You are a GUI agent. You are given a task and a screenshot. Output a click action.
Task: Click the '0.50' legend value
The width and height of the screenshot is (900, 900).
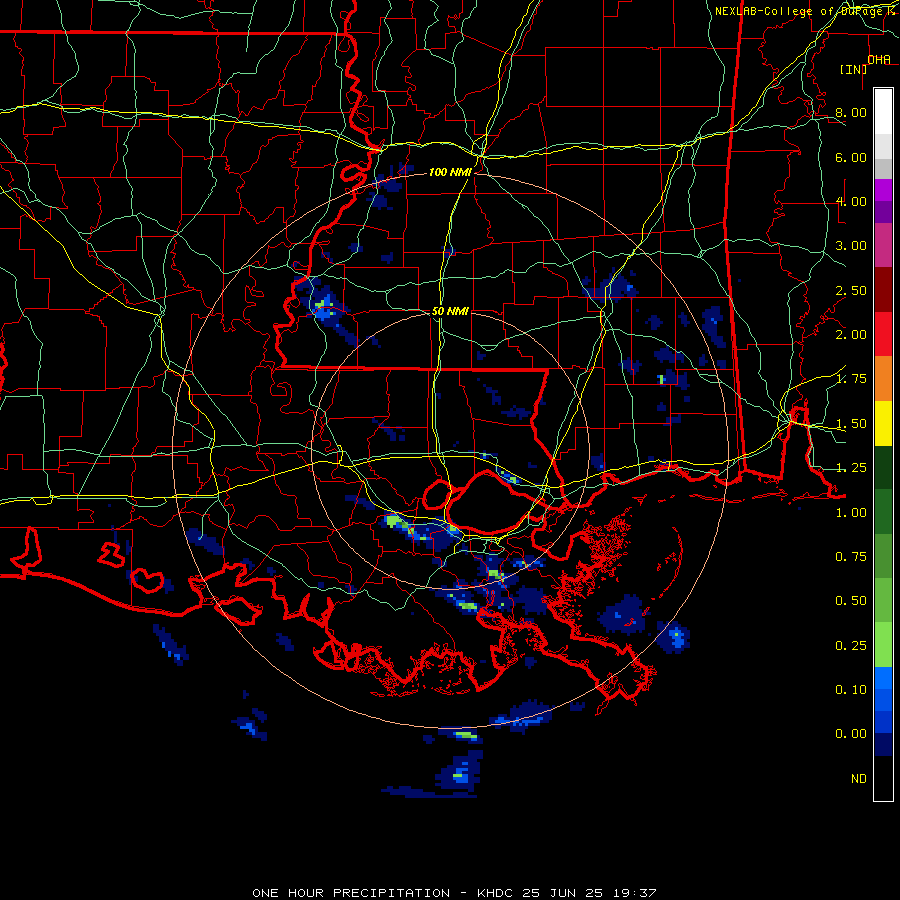point(851,601)
